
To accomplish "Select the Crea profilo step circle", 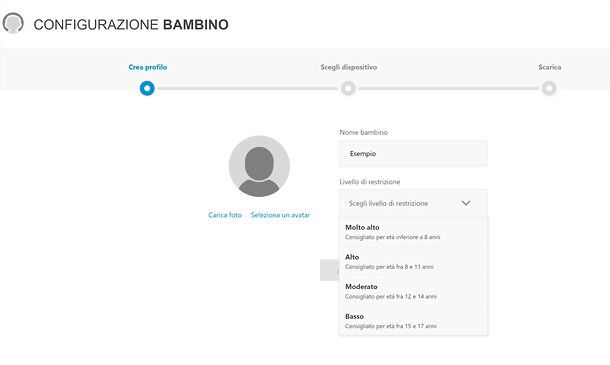I will coord(147,88).
